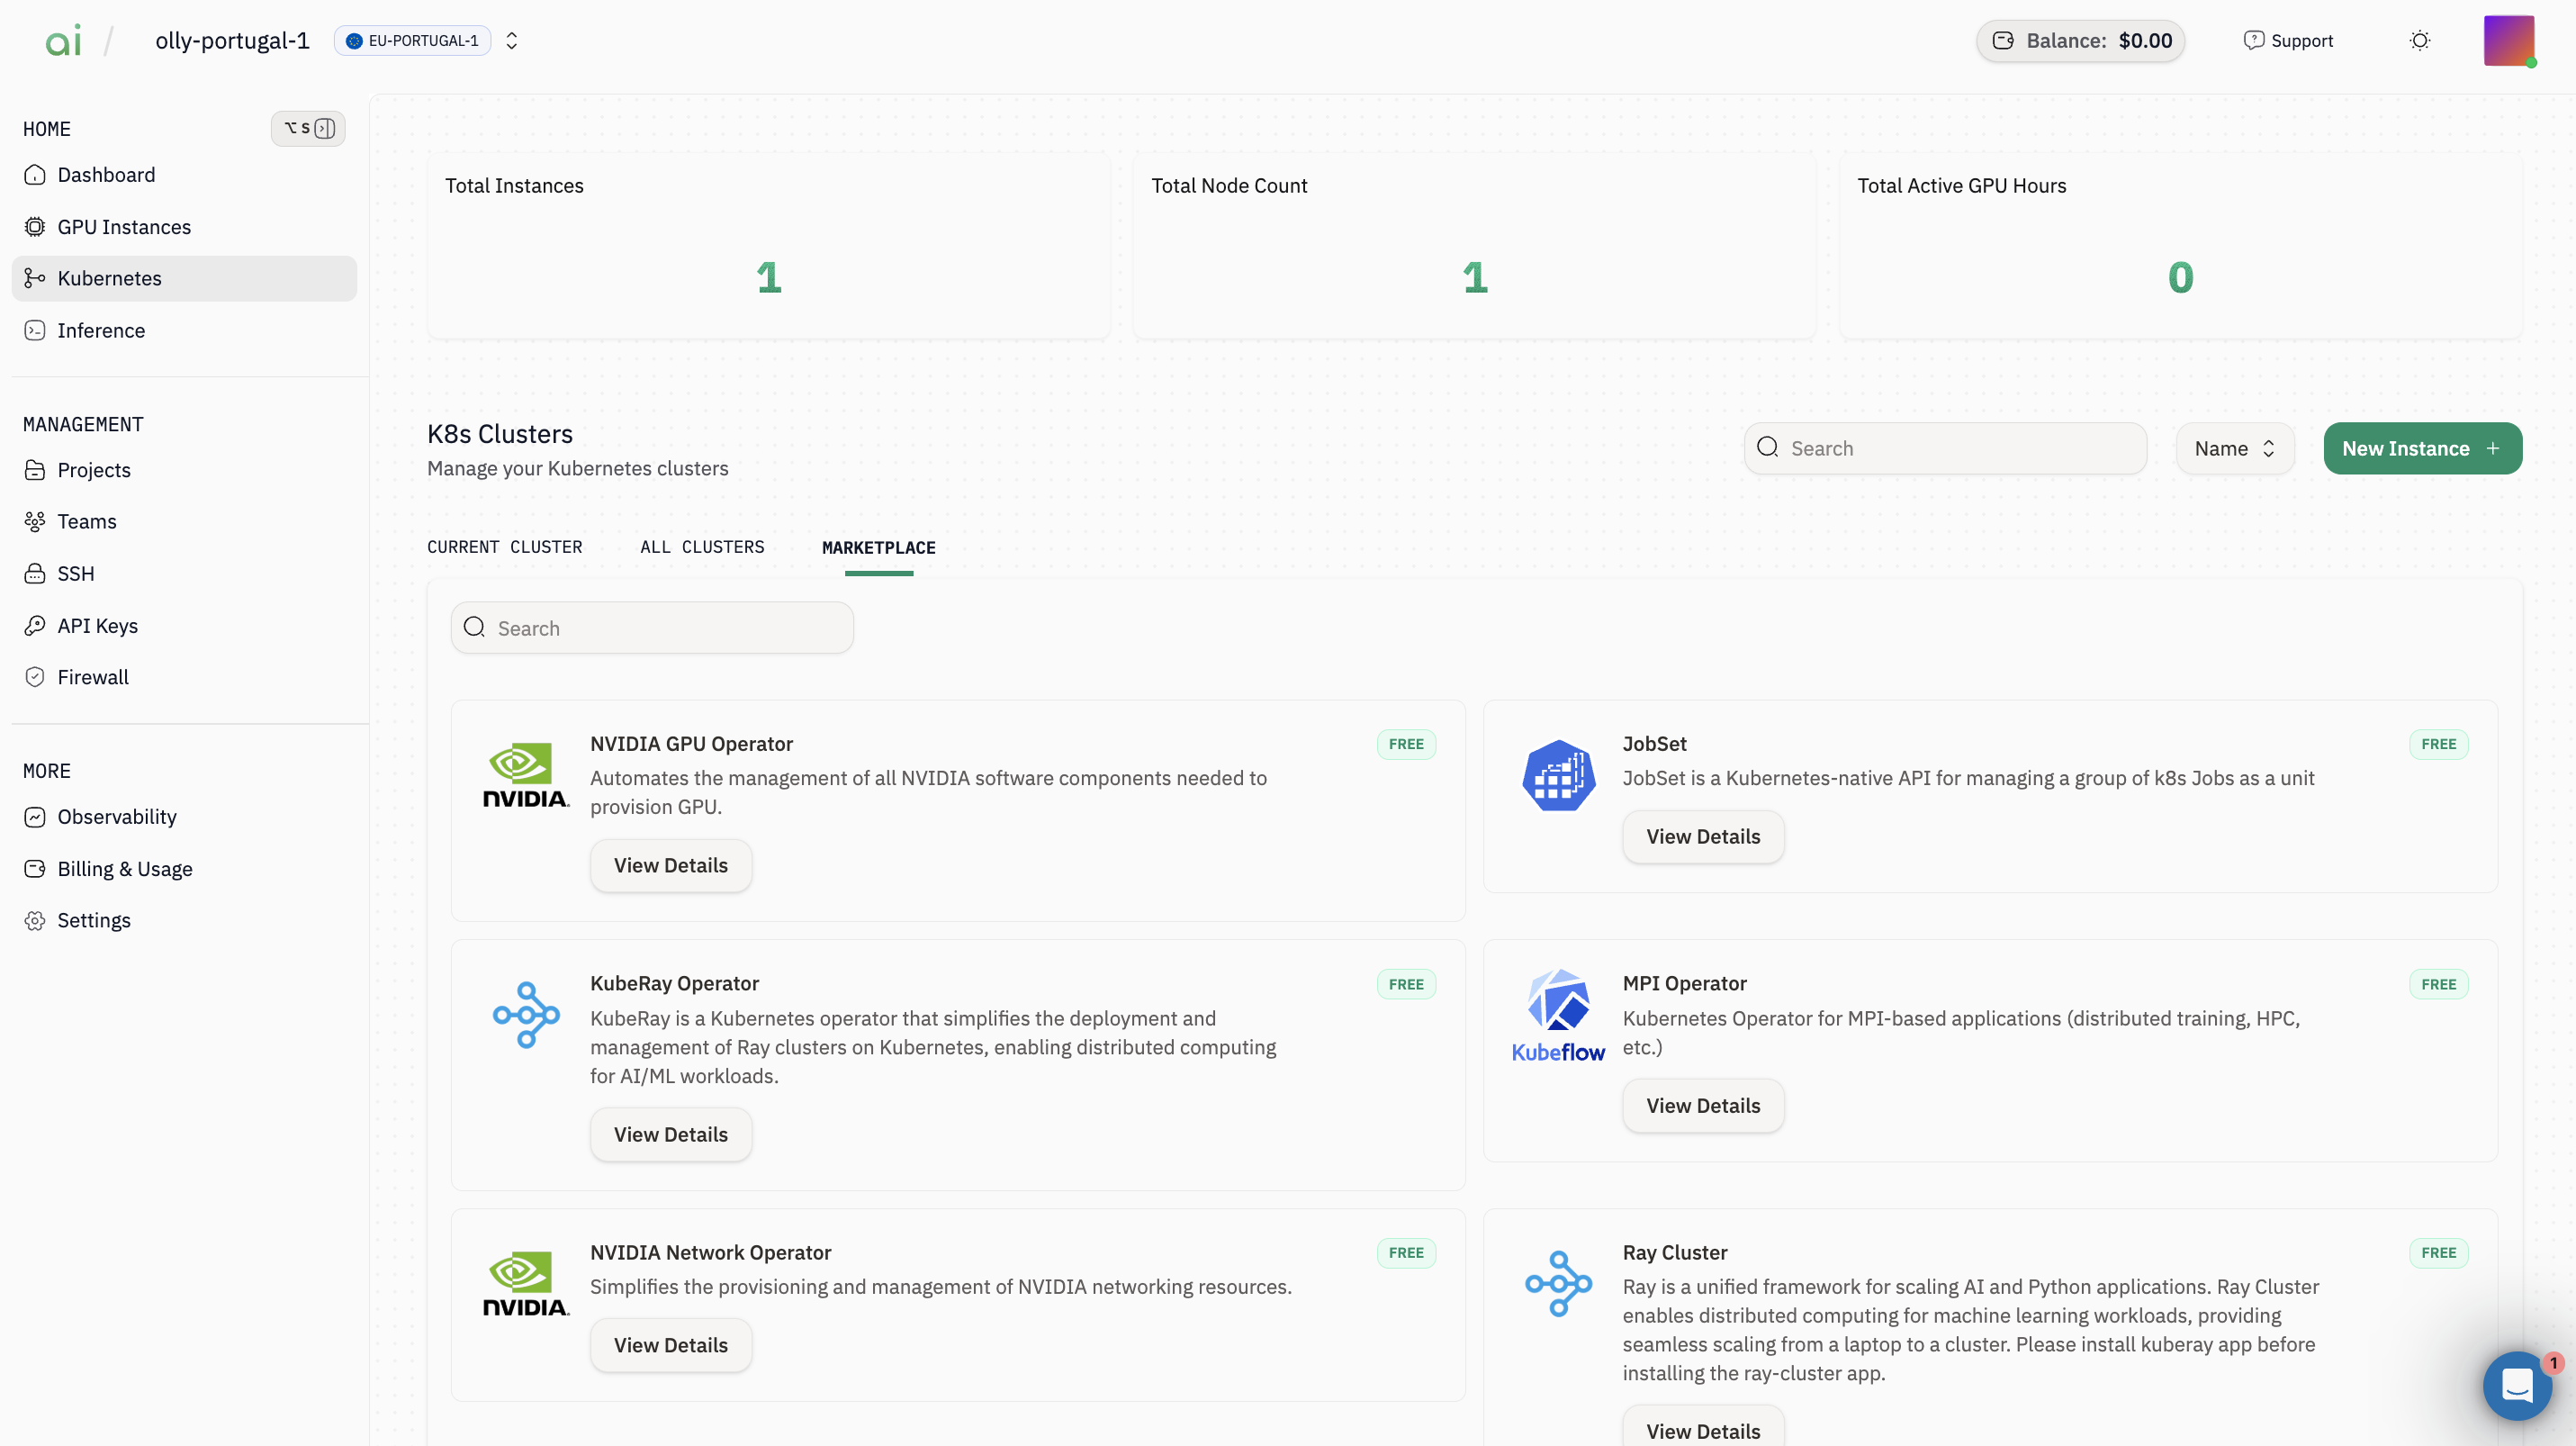Open the EU-PORTUGAL-1 region selector

[x=412, y=41]
